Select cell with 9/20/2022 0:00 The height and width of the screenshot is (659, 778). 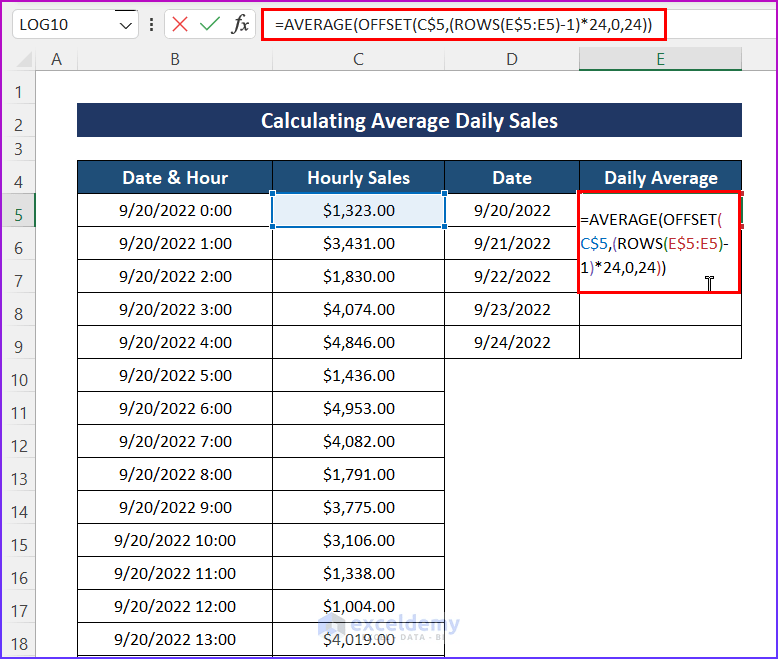(175, 210)
